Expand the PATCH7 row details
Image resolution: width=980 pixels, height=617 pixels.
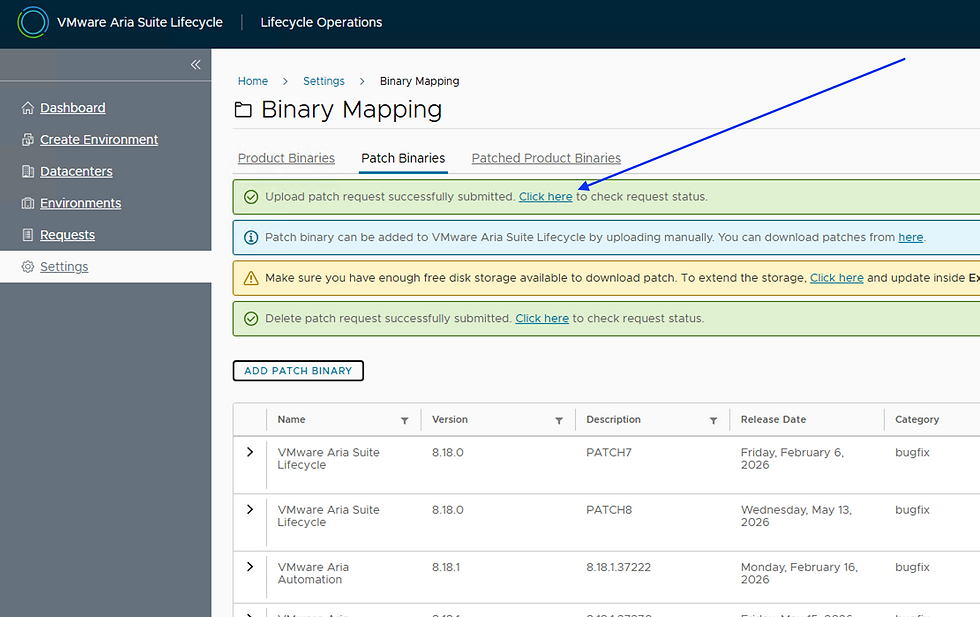click(250, 452)
